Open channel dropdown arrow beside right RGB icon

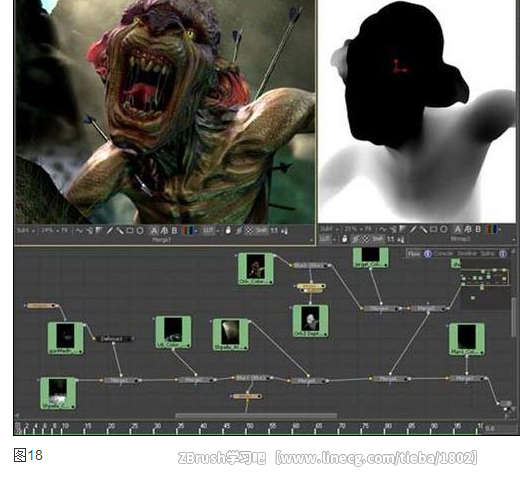point(499,229)
